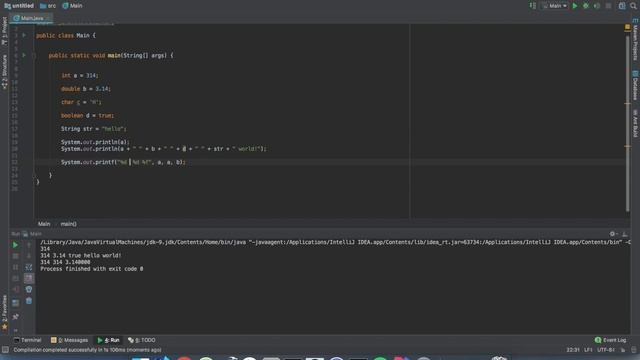Click the src folder breadcrumb

point(48,6)
